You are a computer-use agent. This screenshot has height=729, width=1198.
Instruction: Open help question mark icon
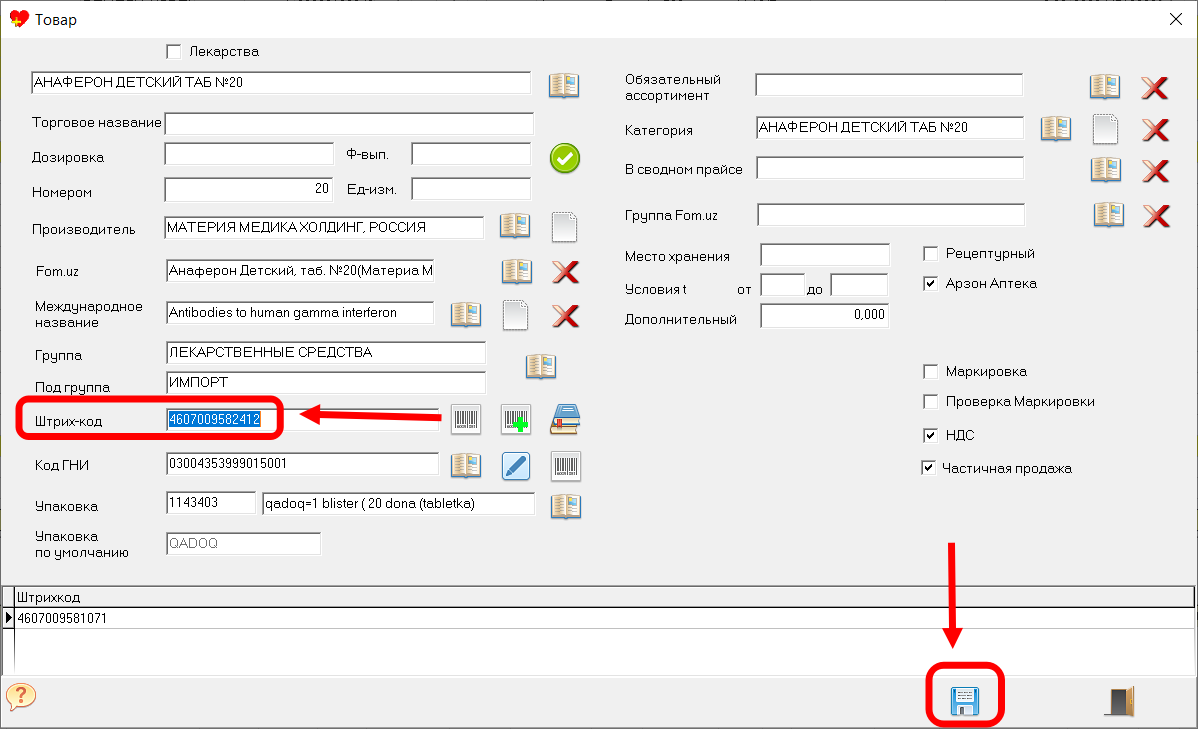pyautogui.click(x=21, y=696)
